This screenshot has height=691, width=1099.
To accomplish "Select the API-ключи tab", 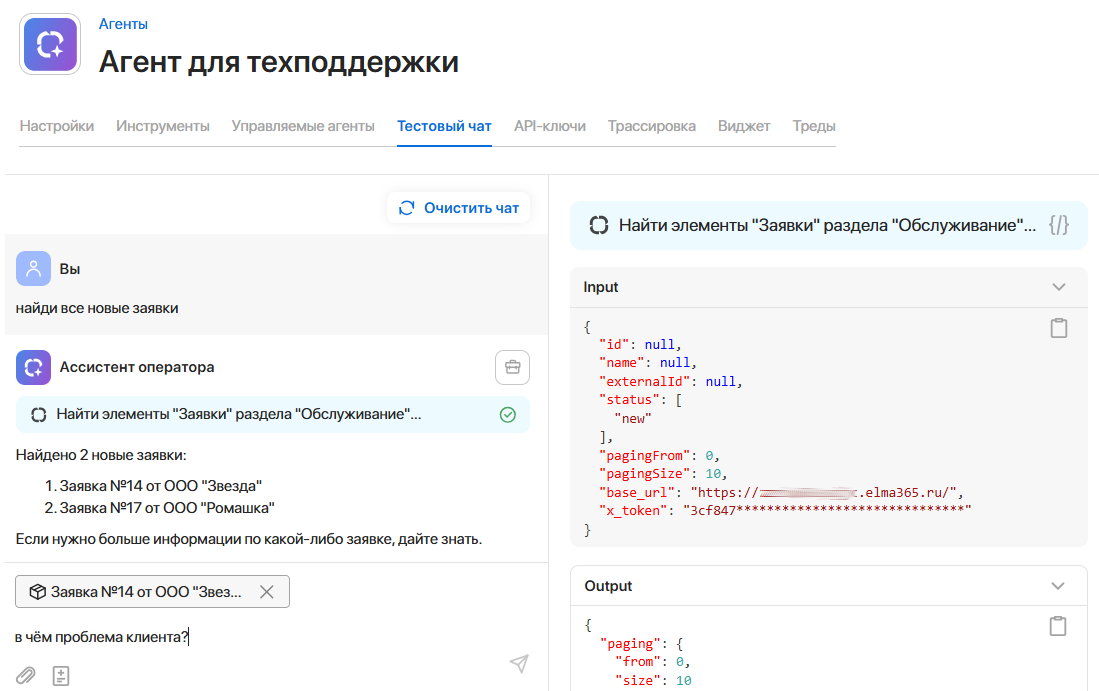I will click(x=549, y=126).
